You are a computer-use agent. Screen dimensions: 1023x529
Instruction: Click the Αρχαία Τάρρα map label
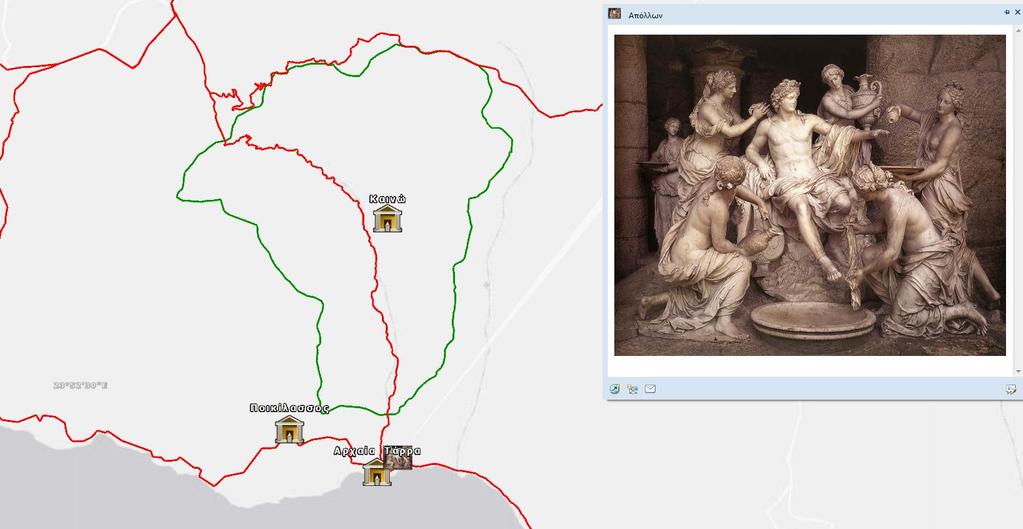[377, 451]
